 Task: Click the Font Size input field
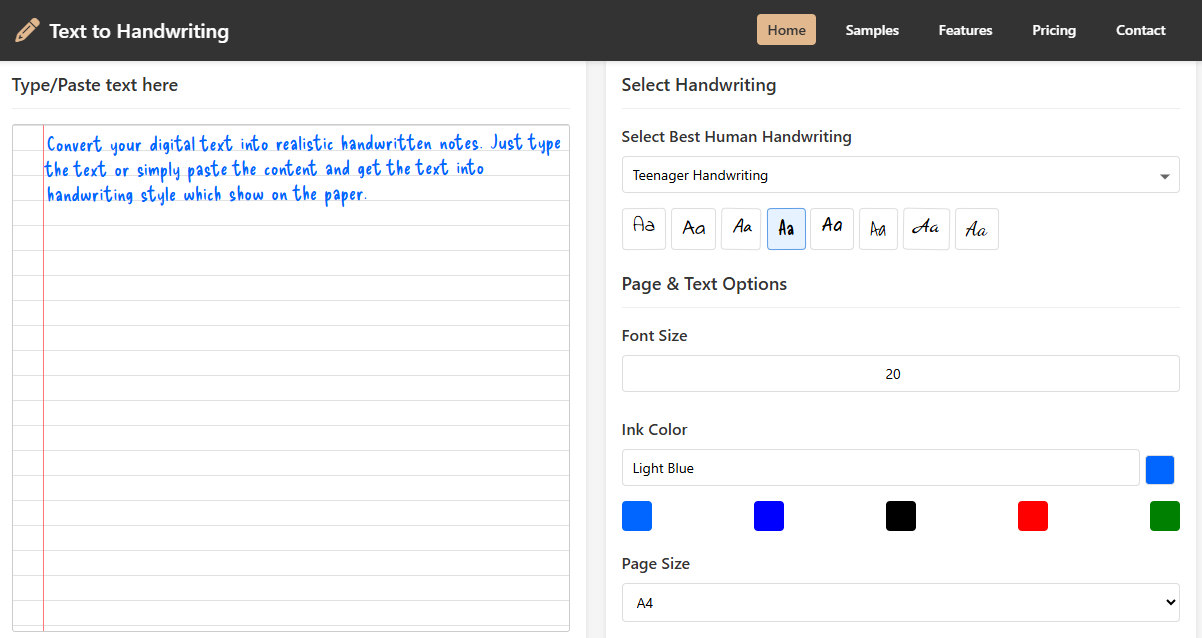(900, 373)
